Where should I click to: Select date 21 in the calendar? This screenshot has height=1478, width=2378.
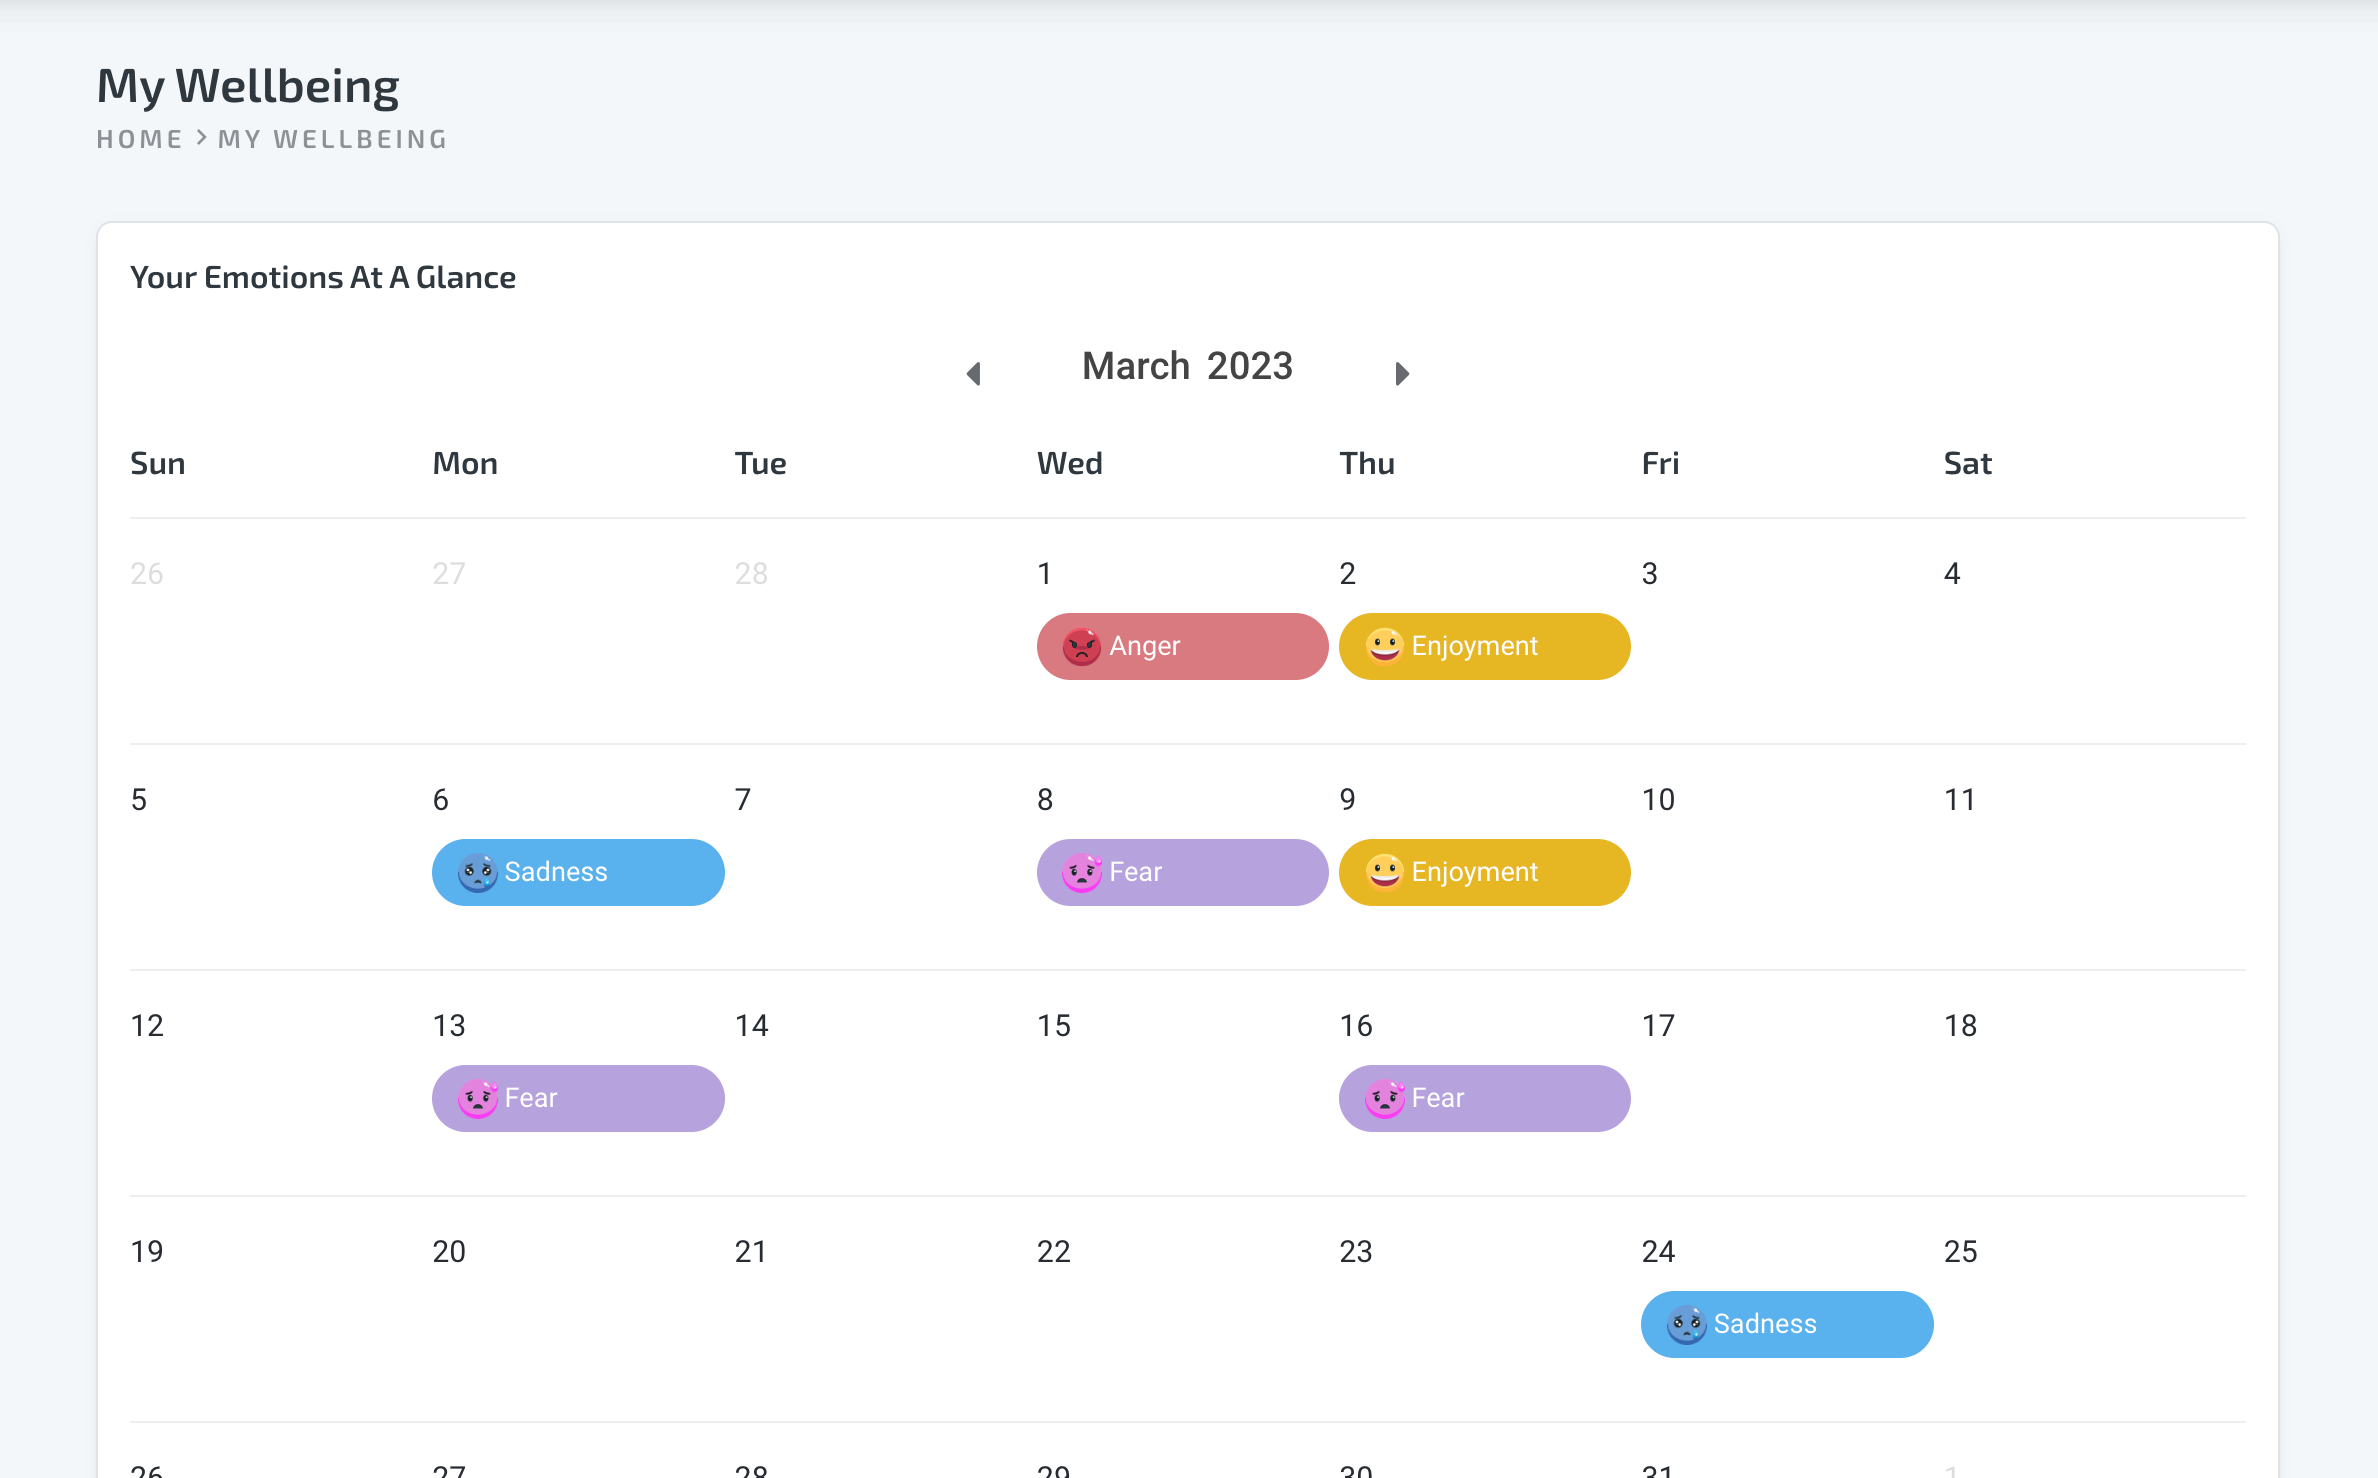tap(751, 1252)
